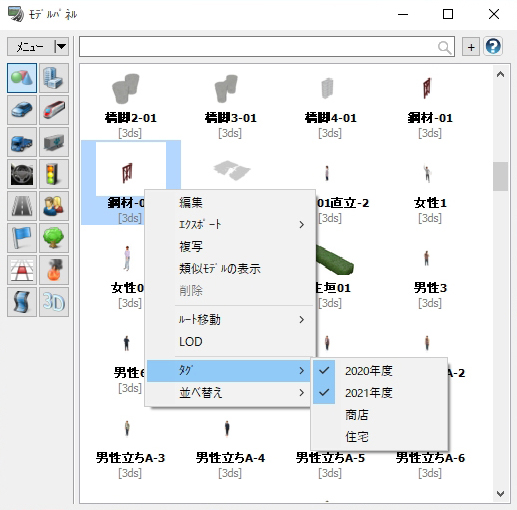Click the plus add model button
The image size is (517, 510).
471,47
